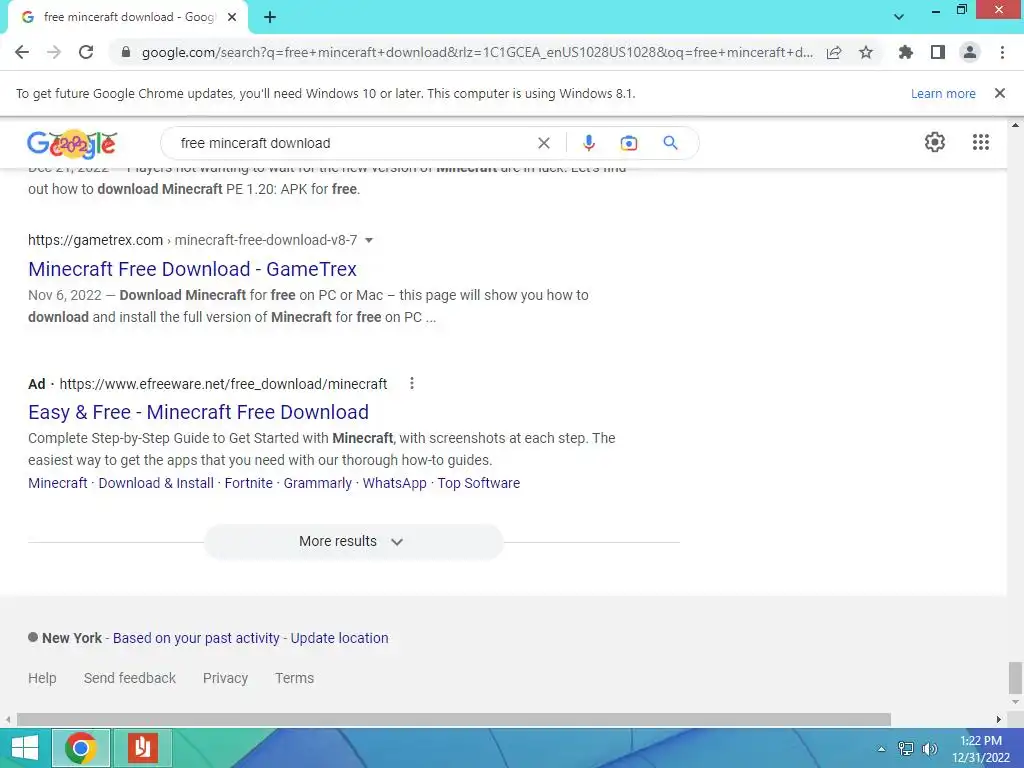The height and width of the screenshot is (768, 1024).
Task: Click the Fortnite sitelink
Action: (249, 483)
